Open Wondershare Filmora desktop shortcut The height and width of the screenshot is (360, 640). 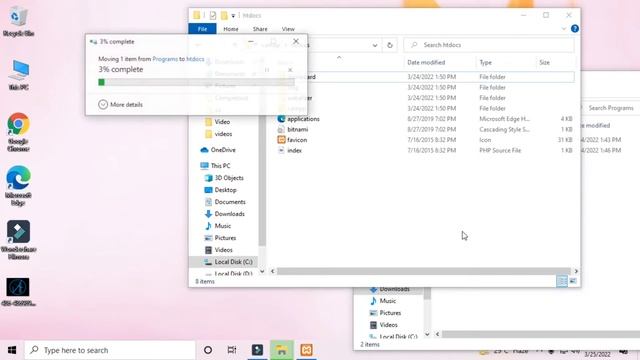click(x=18, y=240)
